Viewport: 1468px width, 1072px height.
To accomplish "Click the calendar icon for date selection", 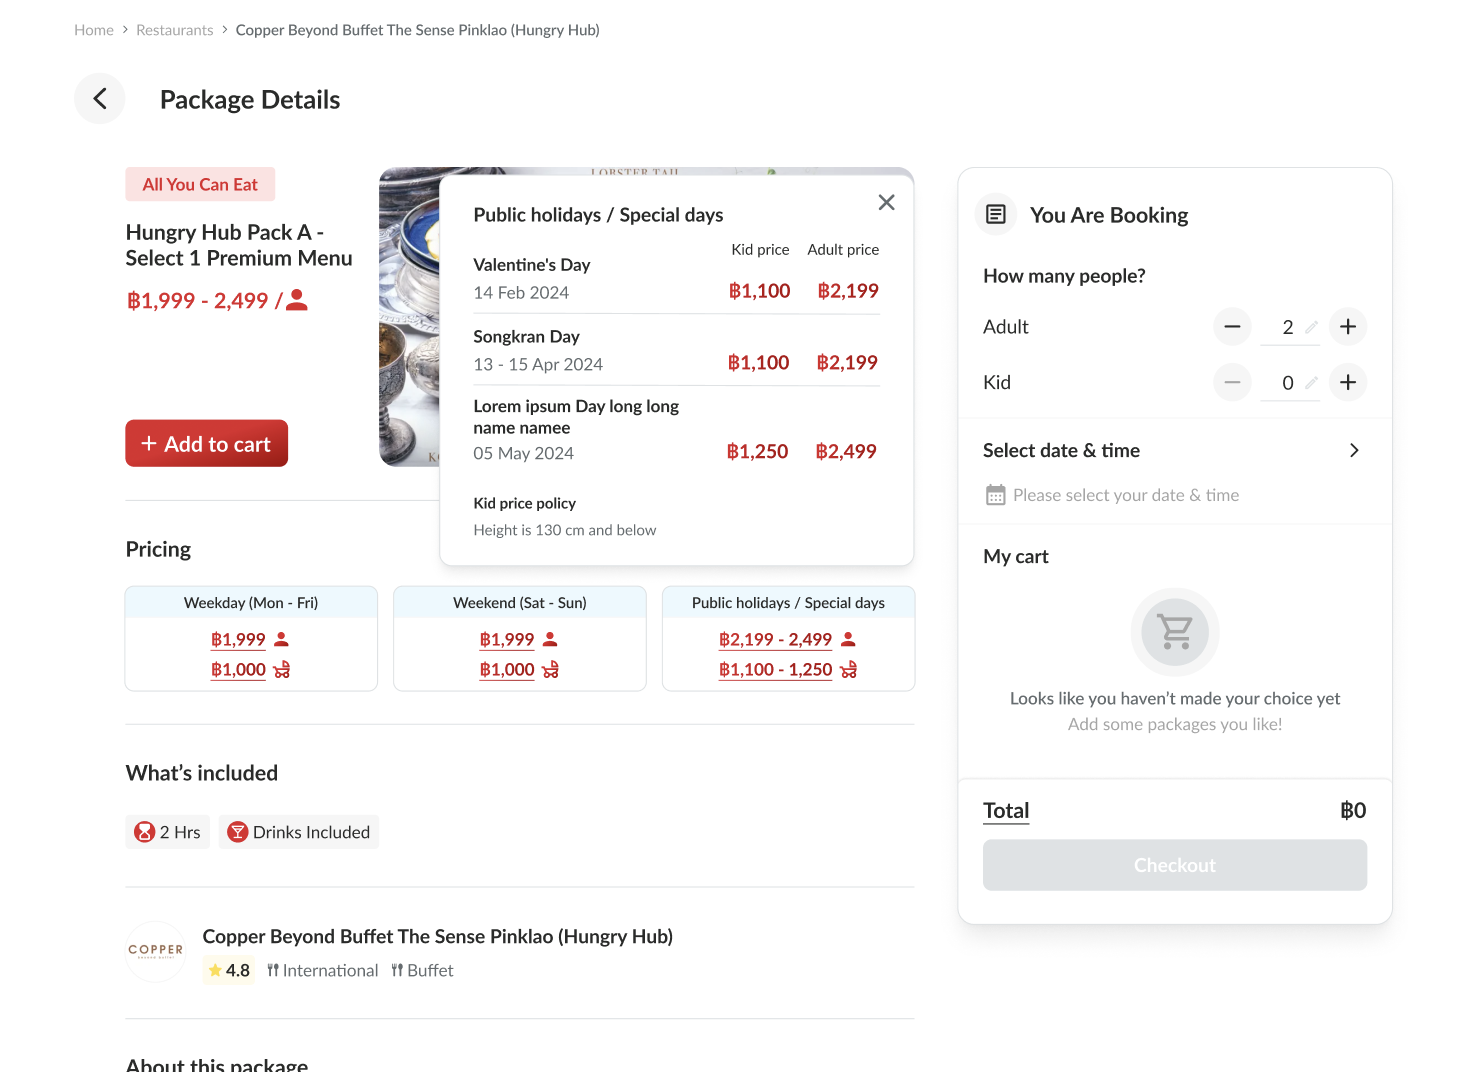I will click(x=995, y=495).
